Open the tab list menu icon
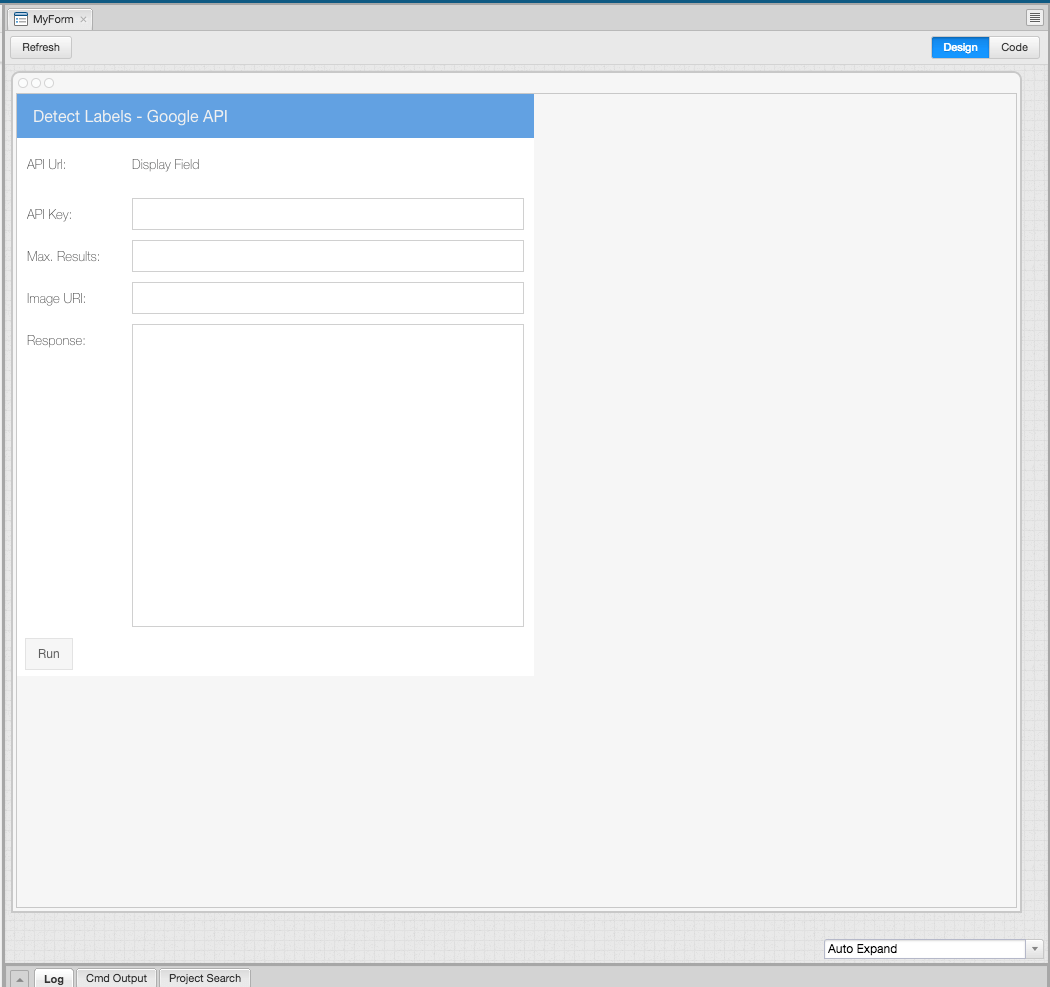The width and height of the screenshot is (1050, 987). [x=1035, y=17]
